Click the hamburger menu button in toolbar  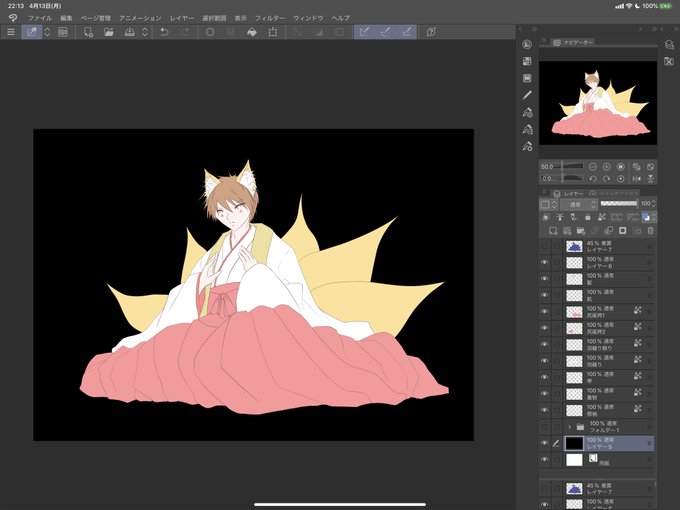point(11,32)
